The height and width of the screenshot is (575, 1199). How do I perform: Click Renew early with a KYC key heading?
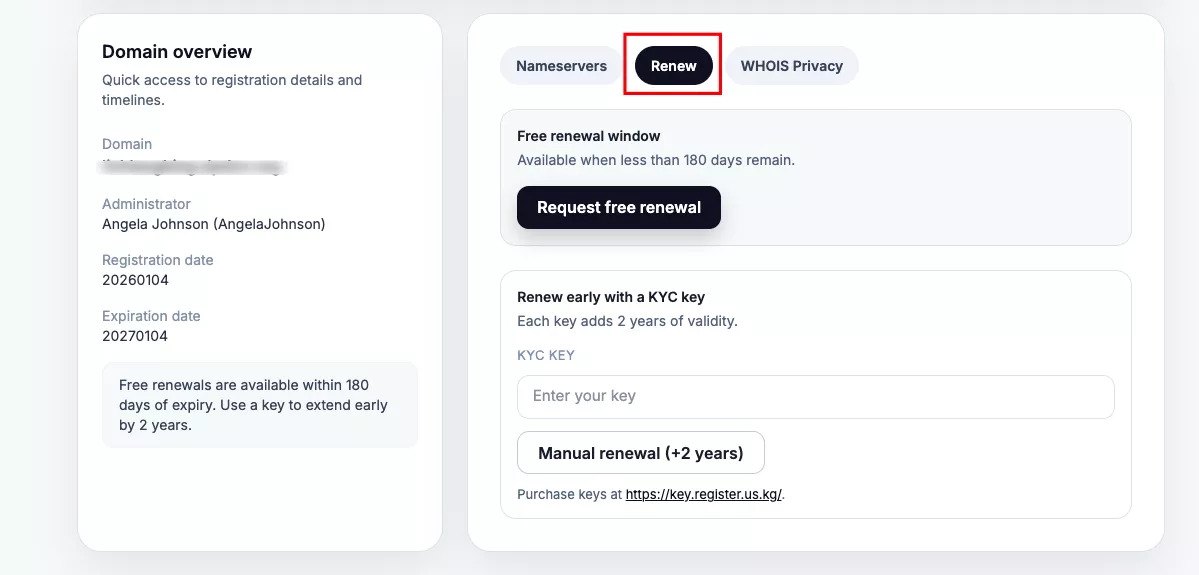[611, 297]
